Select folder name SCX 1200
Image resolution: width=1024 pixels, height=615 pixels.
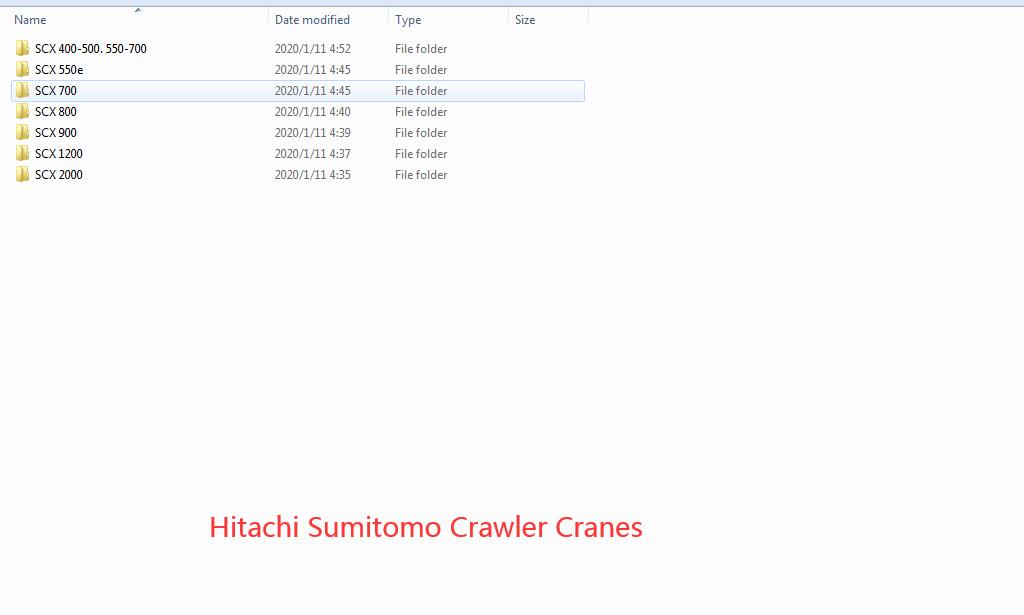pos(59,153)
